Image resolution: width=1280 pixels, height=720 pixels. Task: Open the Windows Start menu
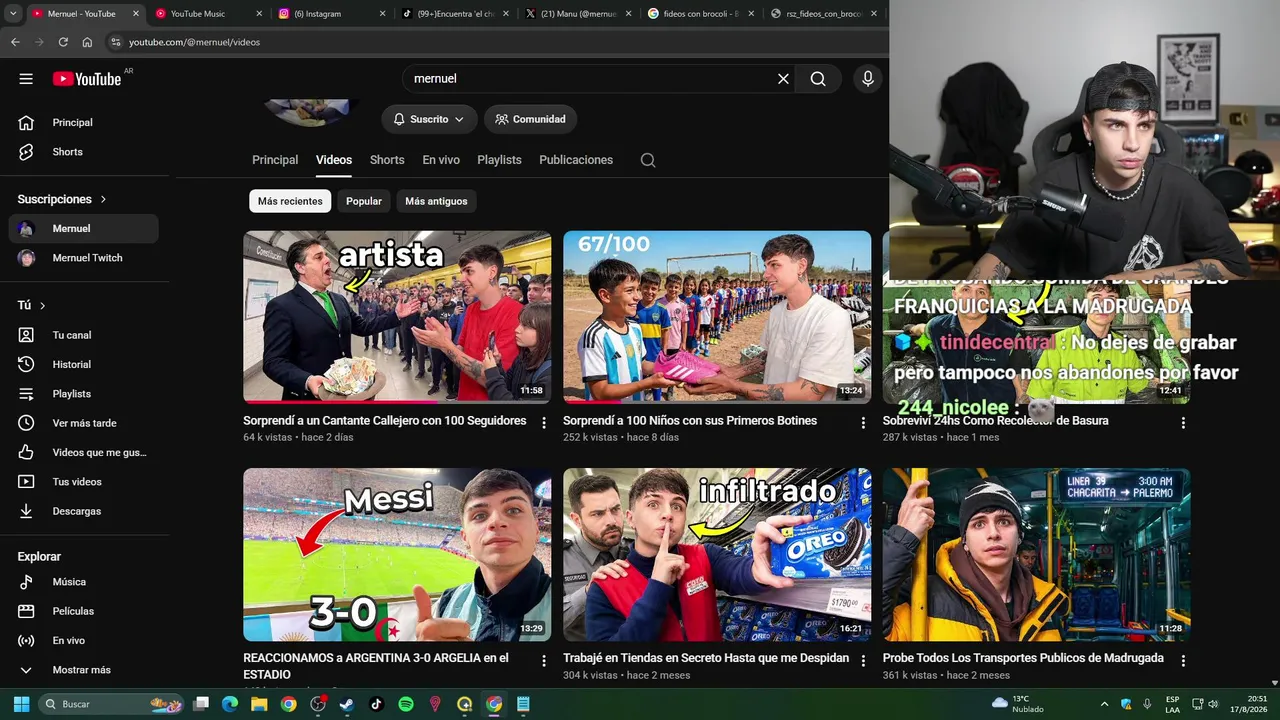21,704
